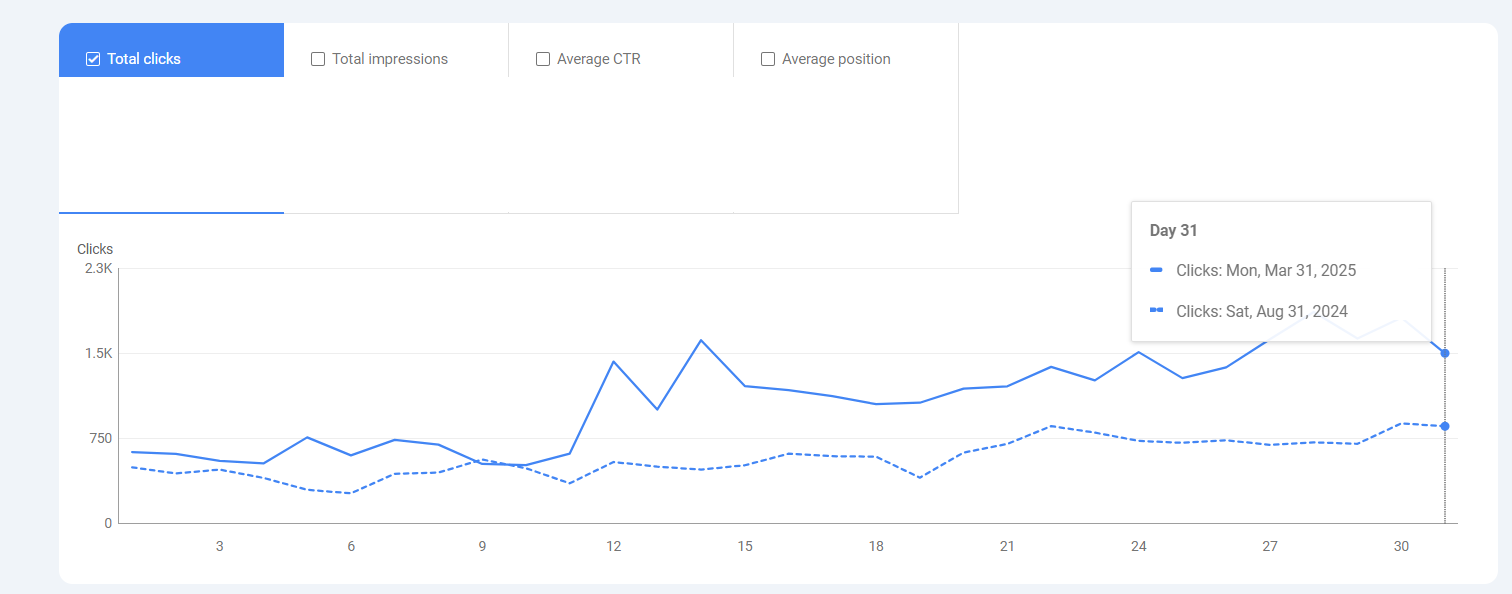1512x594 pixels.
Task: Uncheck the Total clicks checkbox
Action: [x=93, y=59]
